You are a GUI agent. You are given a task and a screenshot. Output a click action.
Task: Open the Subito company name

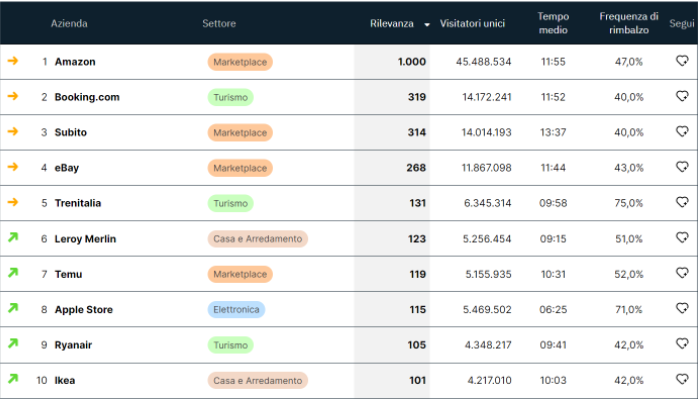pyautogui.click(x=70, y=132)
